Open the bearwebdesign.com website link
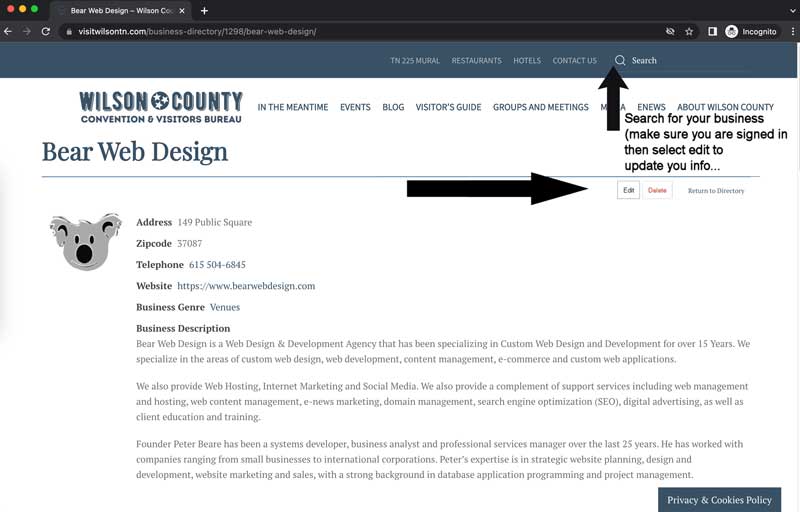The image size is (800, 512). pyautogui.click(x=246, y=286)
